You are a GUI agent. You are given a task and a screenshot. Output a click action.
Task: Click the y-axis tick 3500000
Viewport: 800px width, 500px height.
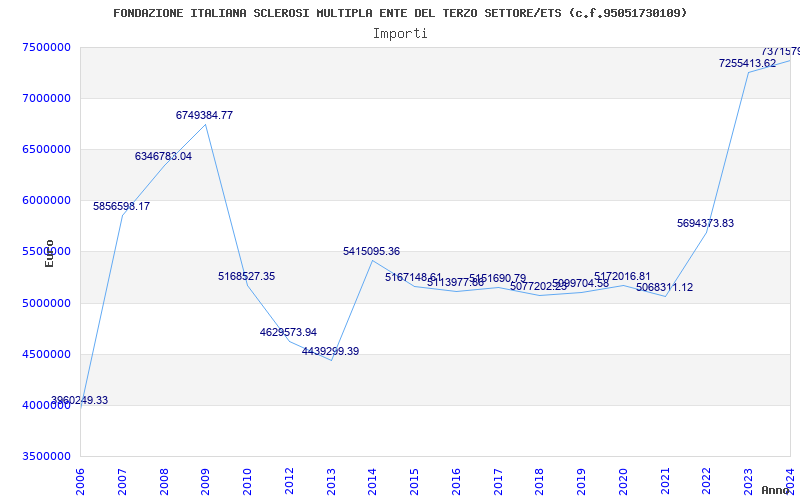coord(46,457)
